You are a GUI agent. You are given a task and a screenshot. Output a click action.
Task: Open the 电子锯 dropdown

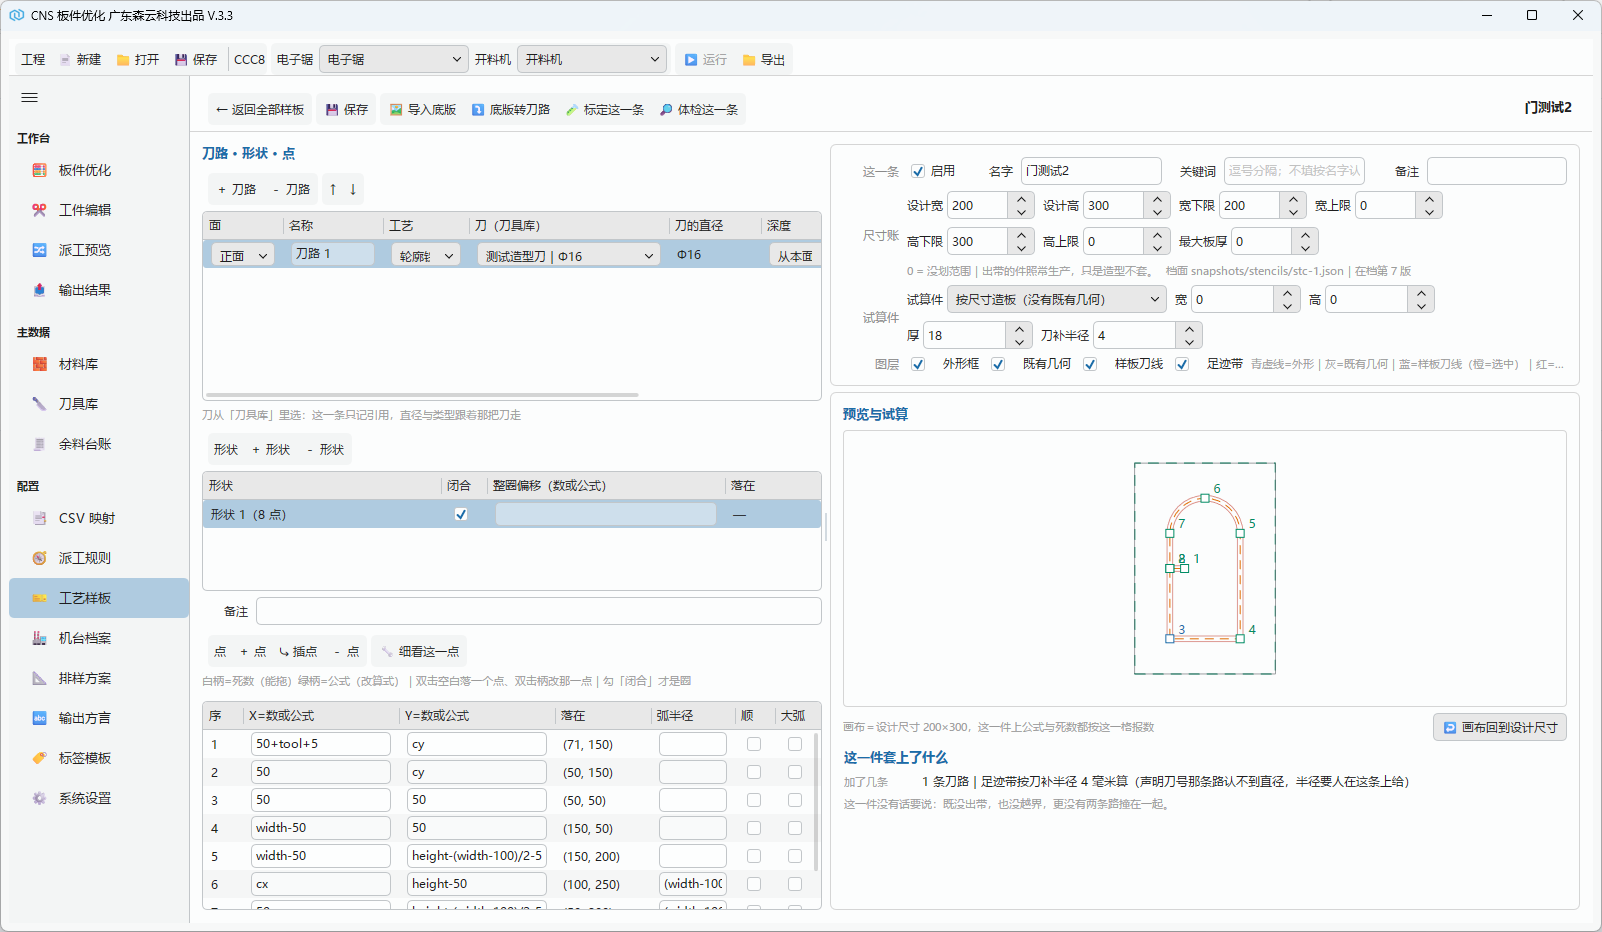click(x=394, y=59)
